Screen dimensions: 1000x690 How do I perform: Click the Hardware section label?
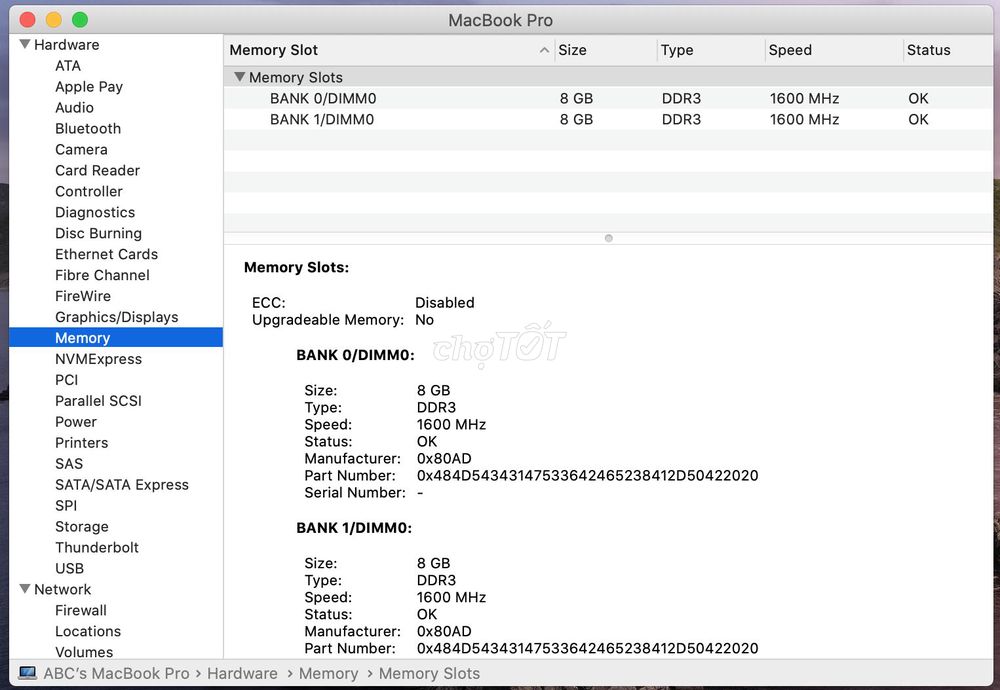tap(66, 45)
